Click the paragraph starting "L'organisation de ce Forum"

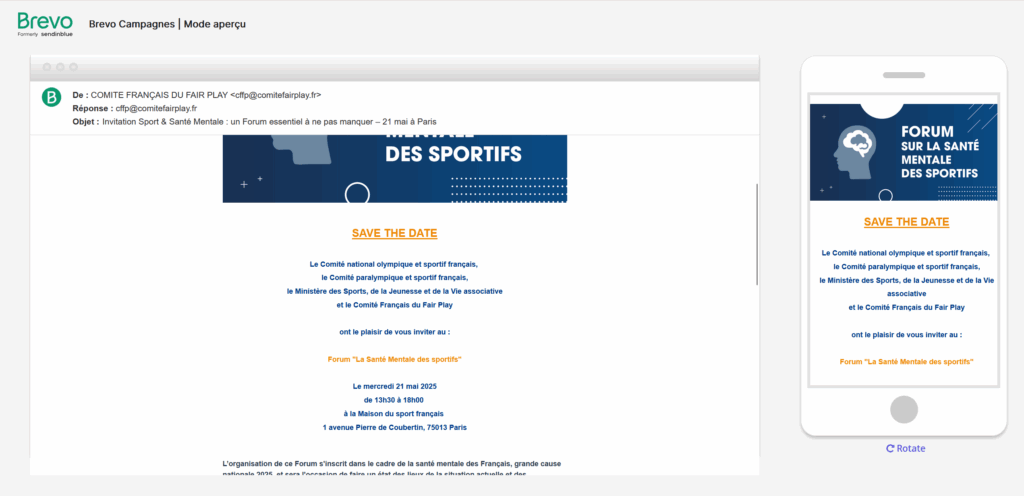[x=392, y=468]
